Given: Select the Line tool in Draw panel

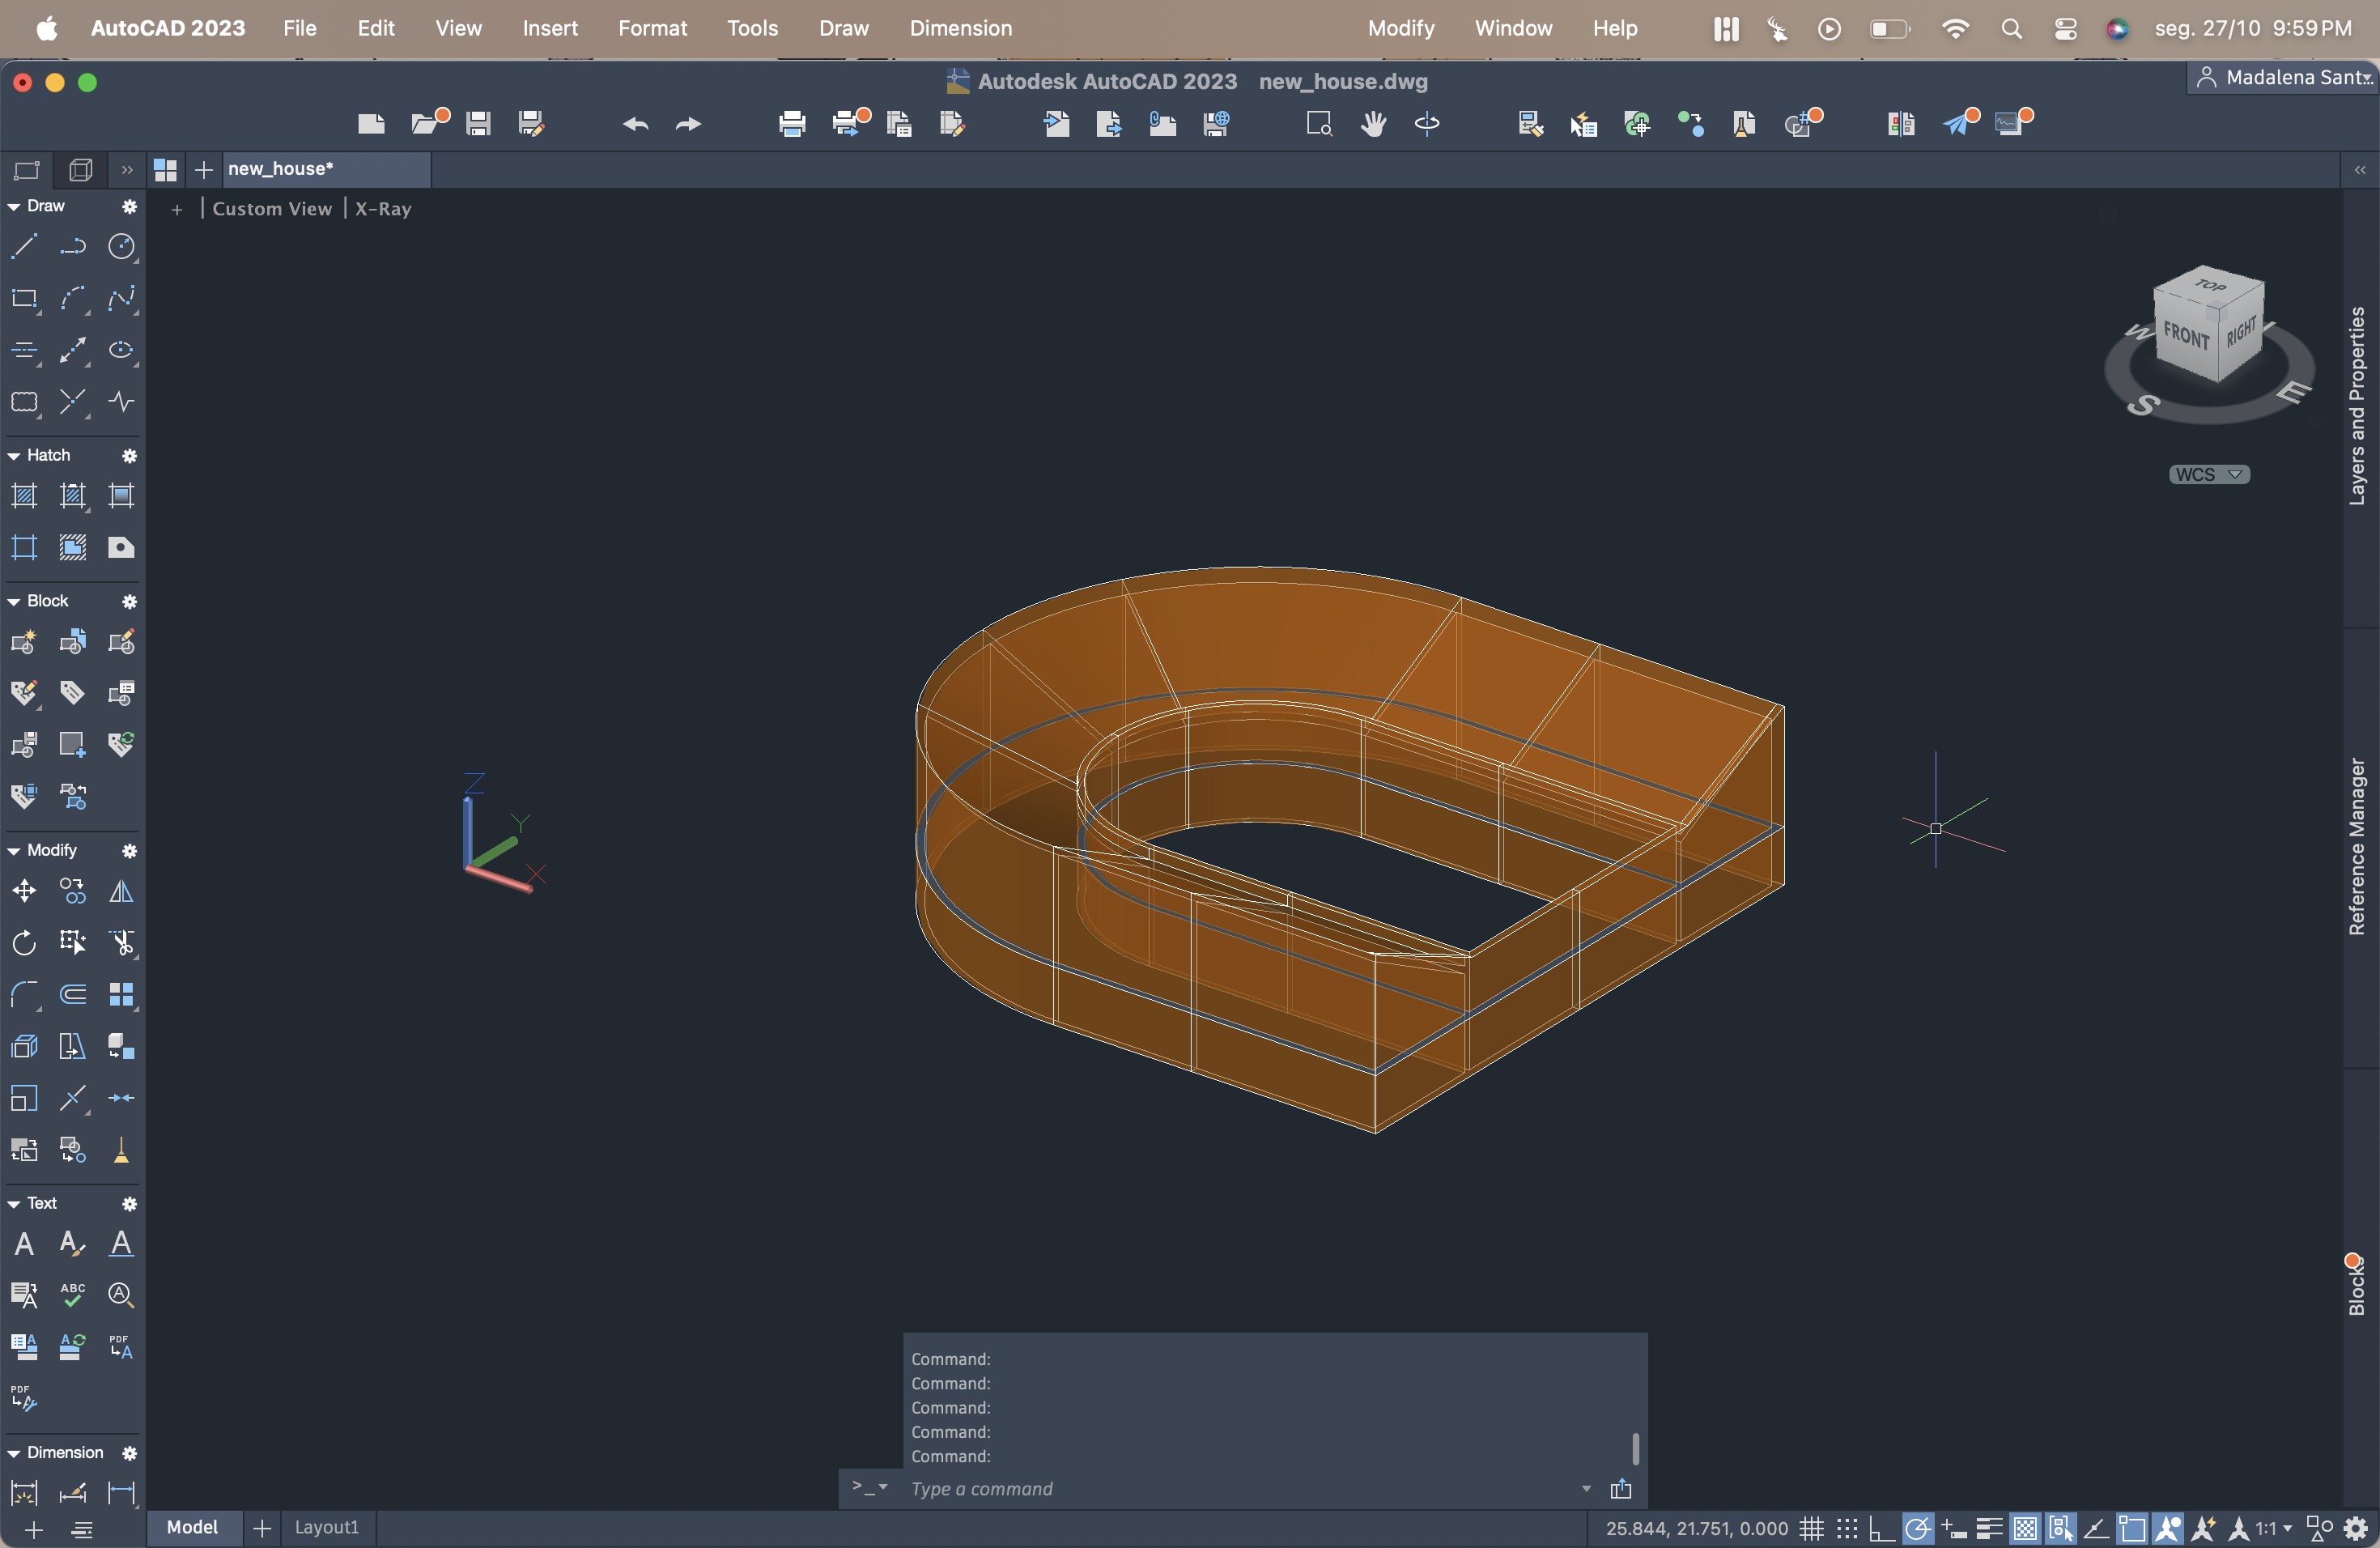Looking at the screenshot, I should (x=24, y=246).
